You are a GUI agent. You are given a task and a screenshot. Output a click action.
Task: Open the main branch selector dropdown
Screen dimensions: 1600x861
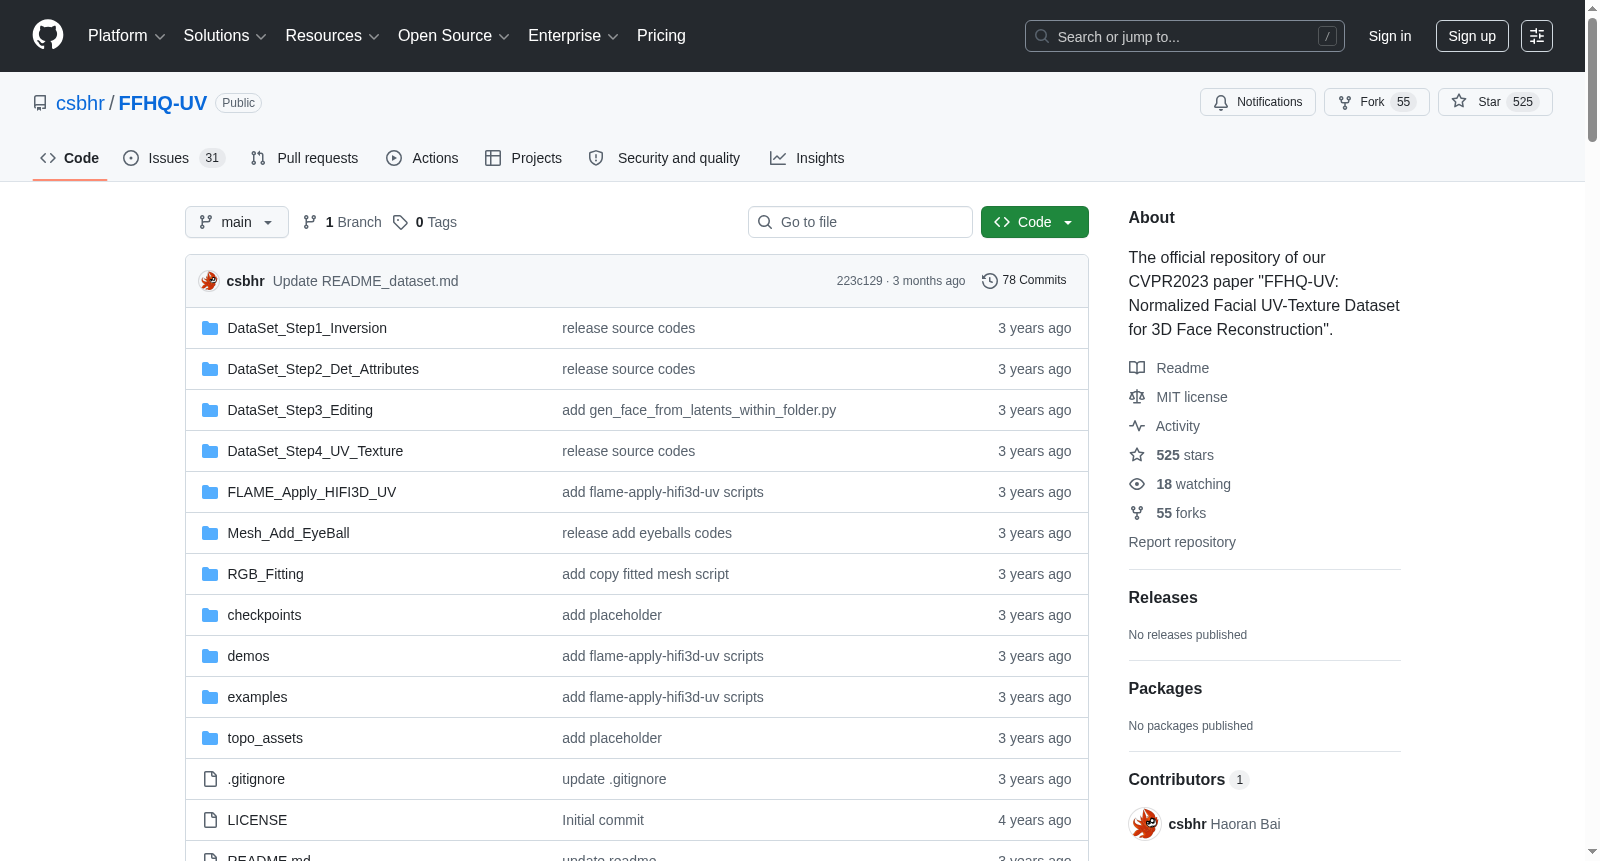[237, 222]
